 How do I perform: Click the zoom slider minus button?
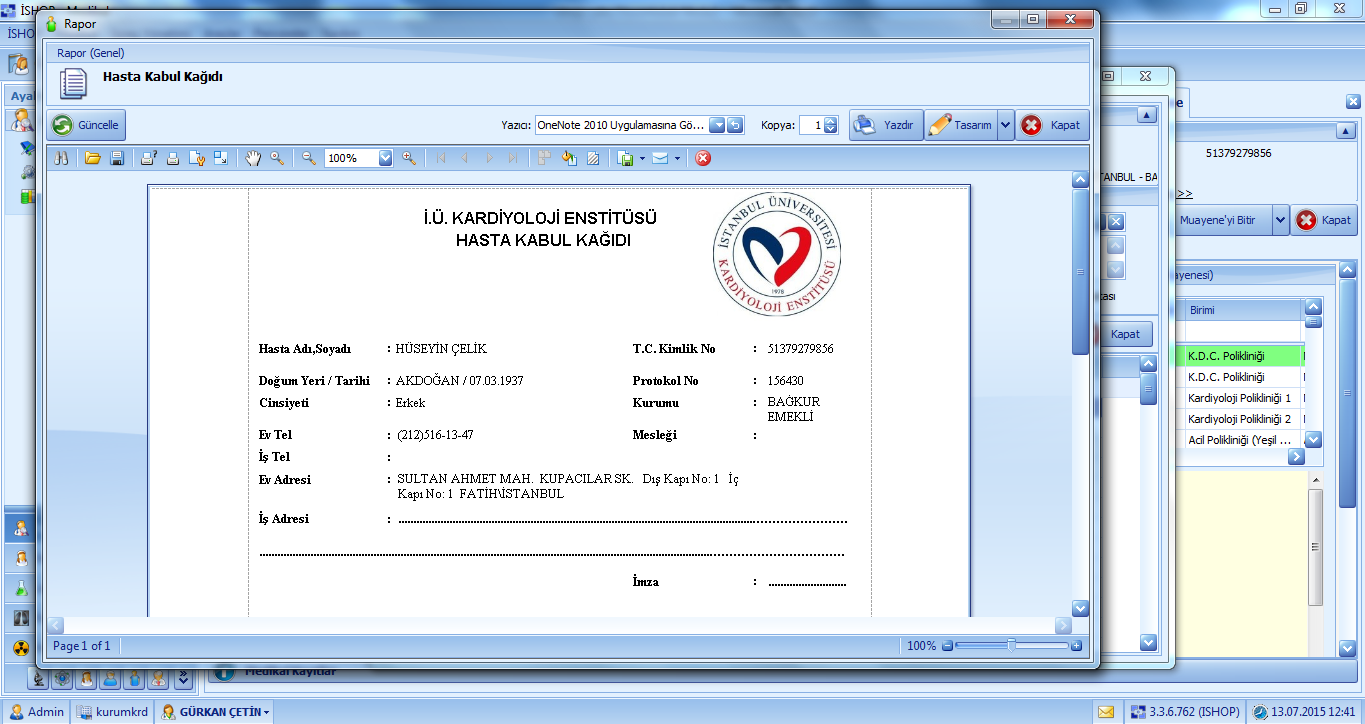(947, 646)
